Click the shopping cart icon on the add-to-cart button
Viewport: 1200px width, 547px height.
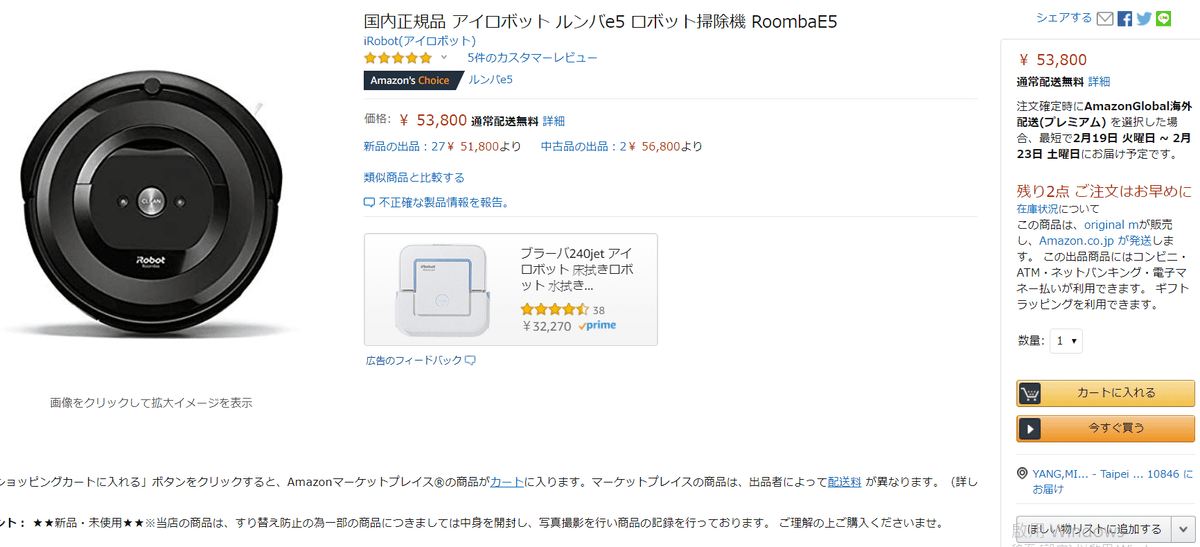pos(1030,393)
